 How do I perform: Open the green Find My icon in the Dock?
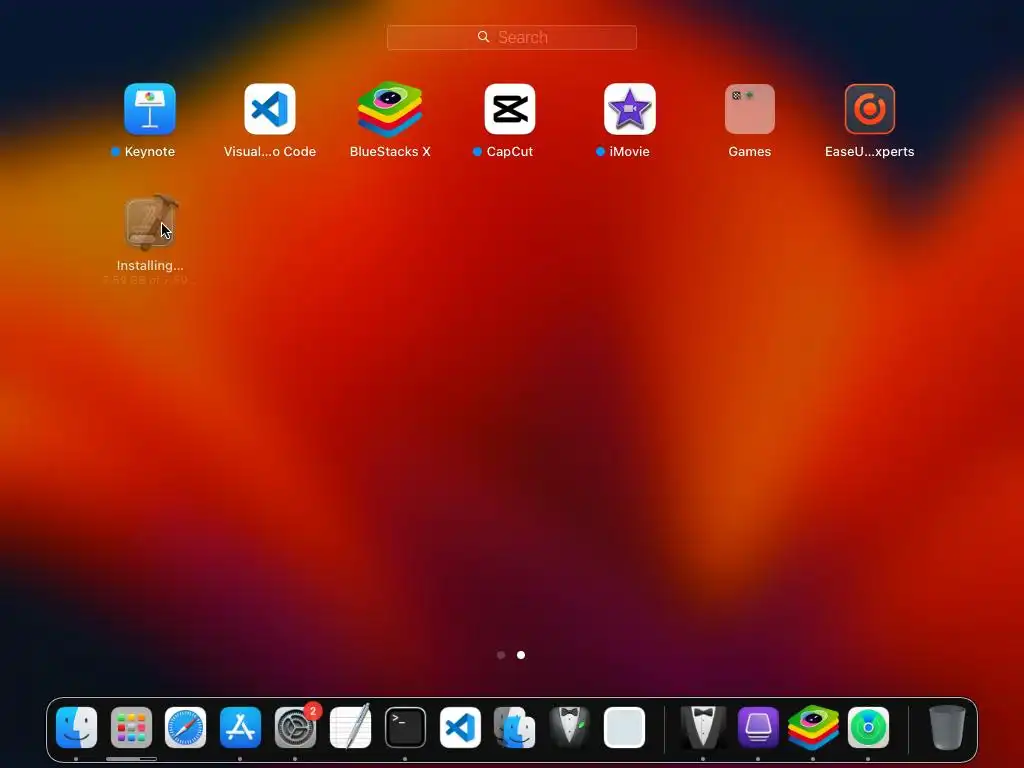click(868, 727)
